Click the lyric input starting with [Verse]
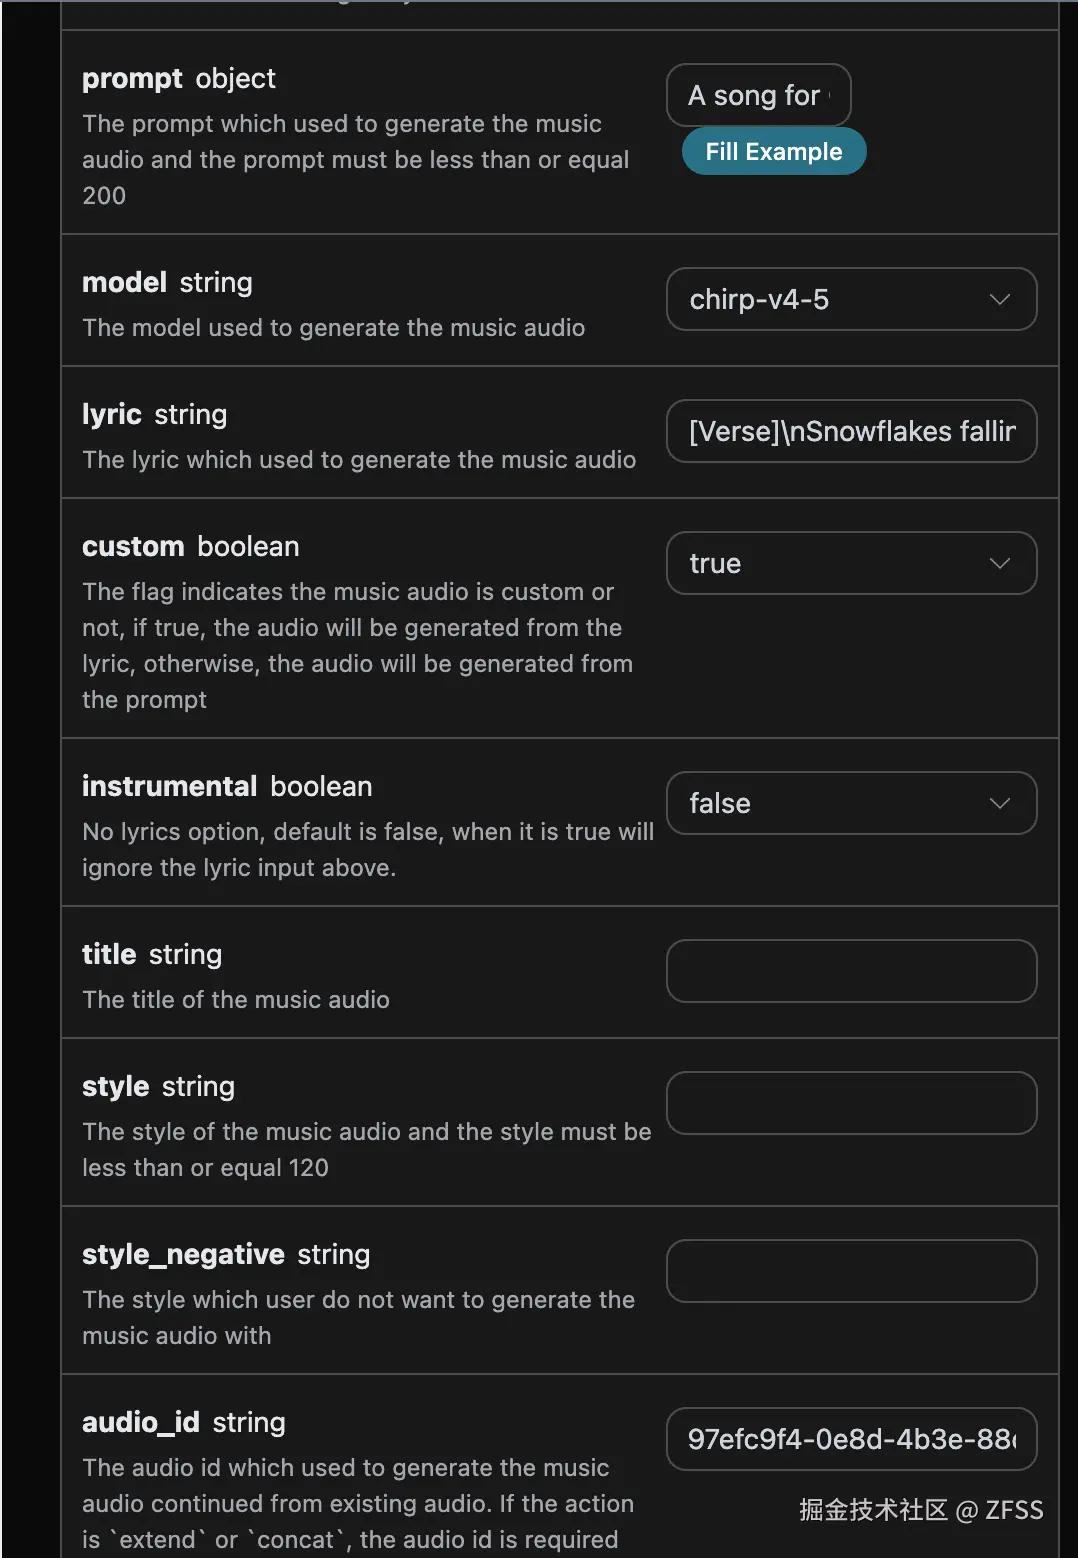 click(x=851, y=431)
